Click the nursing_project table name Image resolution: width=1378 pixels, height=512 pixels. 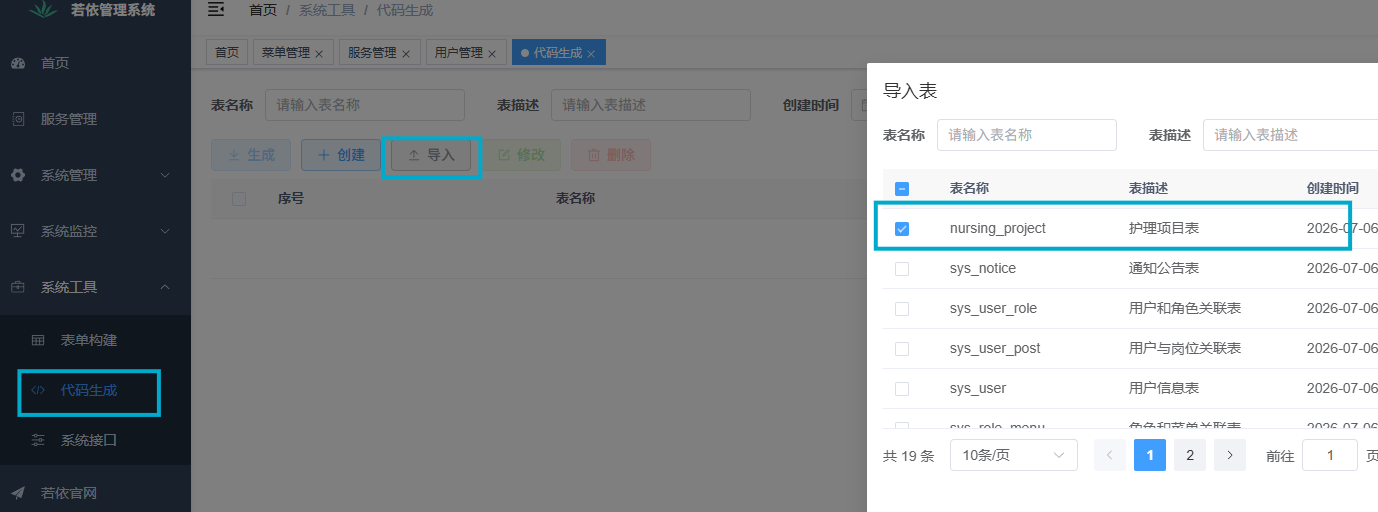tap(998, 228)
